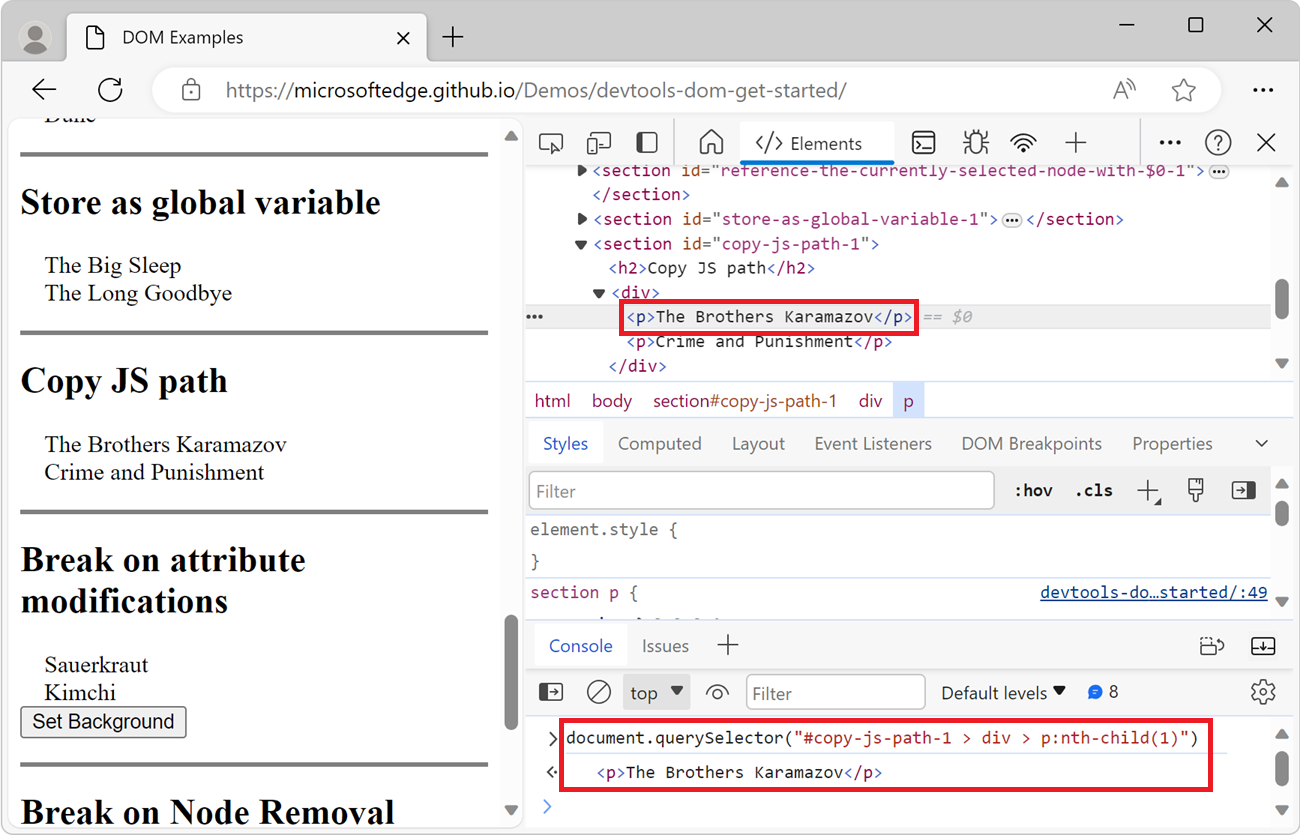Select the inspect element tool

coord(550,142)
